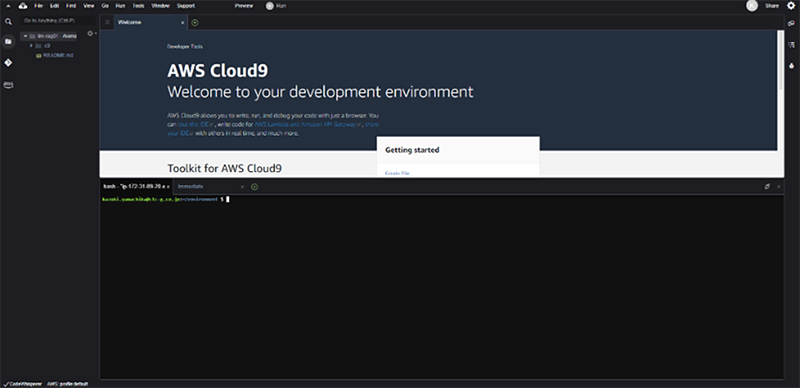Open the search magnifier in left sidebar
This screenshot has height=388, width=800.
(8, 21)
